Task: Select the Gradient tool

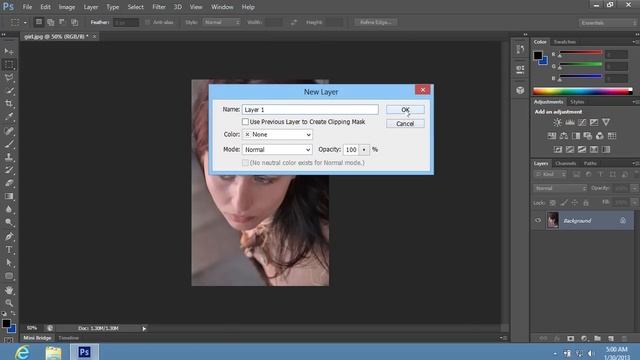Action: click(9, 196)
